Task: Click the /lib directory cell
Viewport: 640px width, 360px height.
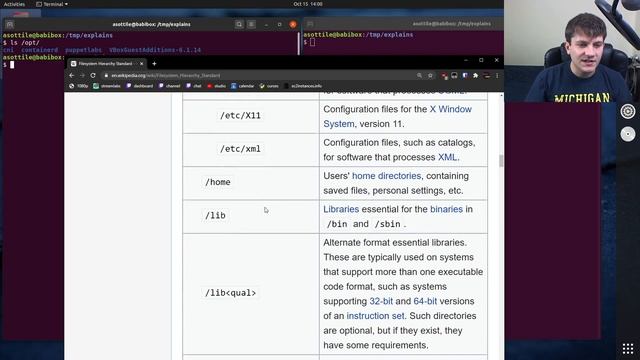Action: pyautogui.click(x=251, y=216)
